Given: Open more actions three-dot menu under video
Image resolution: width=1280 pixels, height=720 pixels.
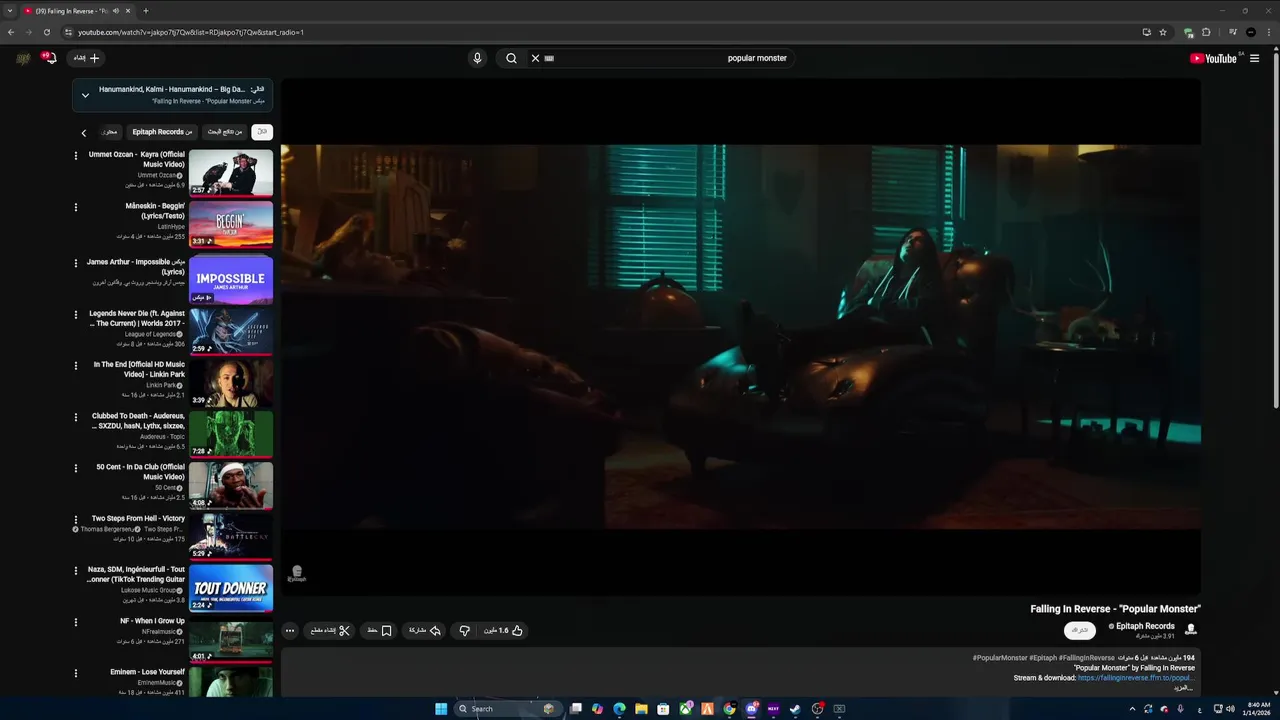Looking at the screenshot, I should click(x=290, y=630).
